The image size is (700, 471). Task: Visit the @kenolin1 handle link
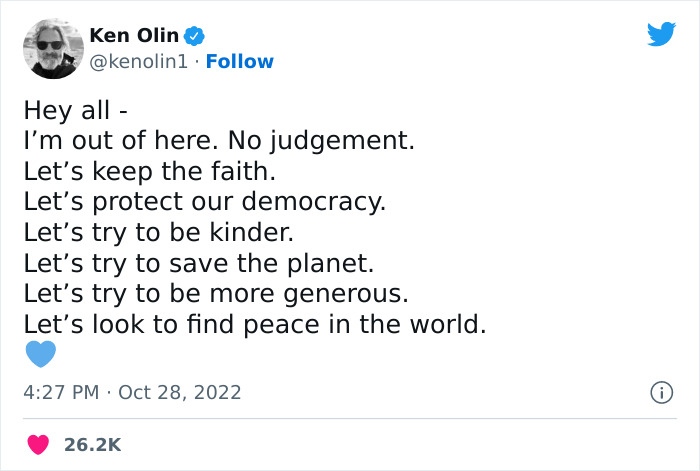(x=139, y=61)
